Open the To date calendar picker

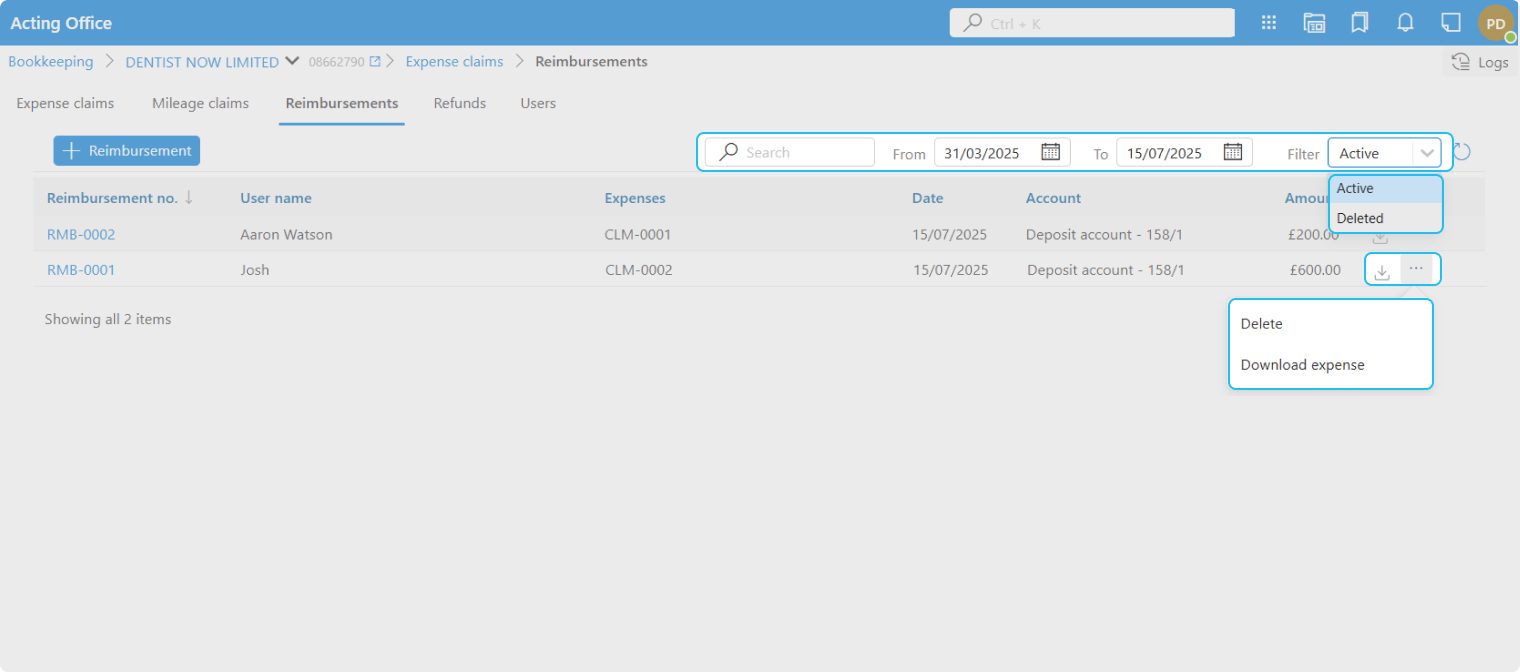[x=1232, y=152]
